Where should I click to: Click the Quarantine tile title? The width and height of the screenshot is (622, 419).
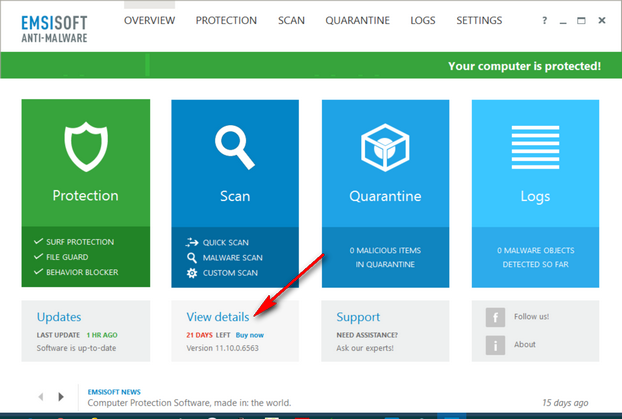[385, 196]
